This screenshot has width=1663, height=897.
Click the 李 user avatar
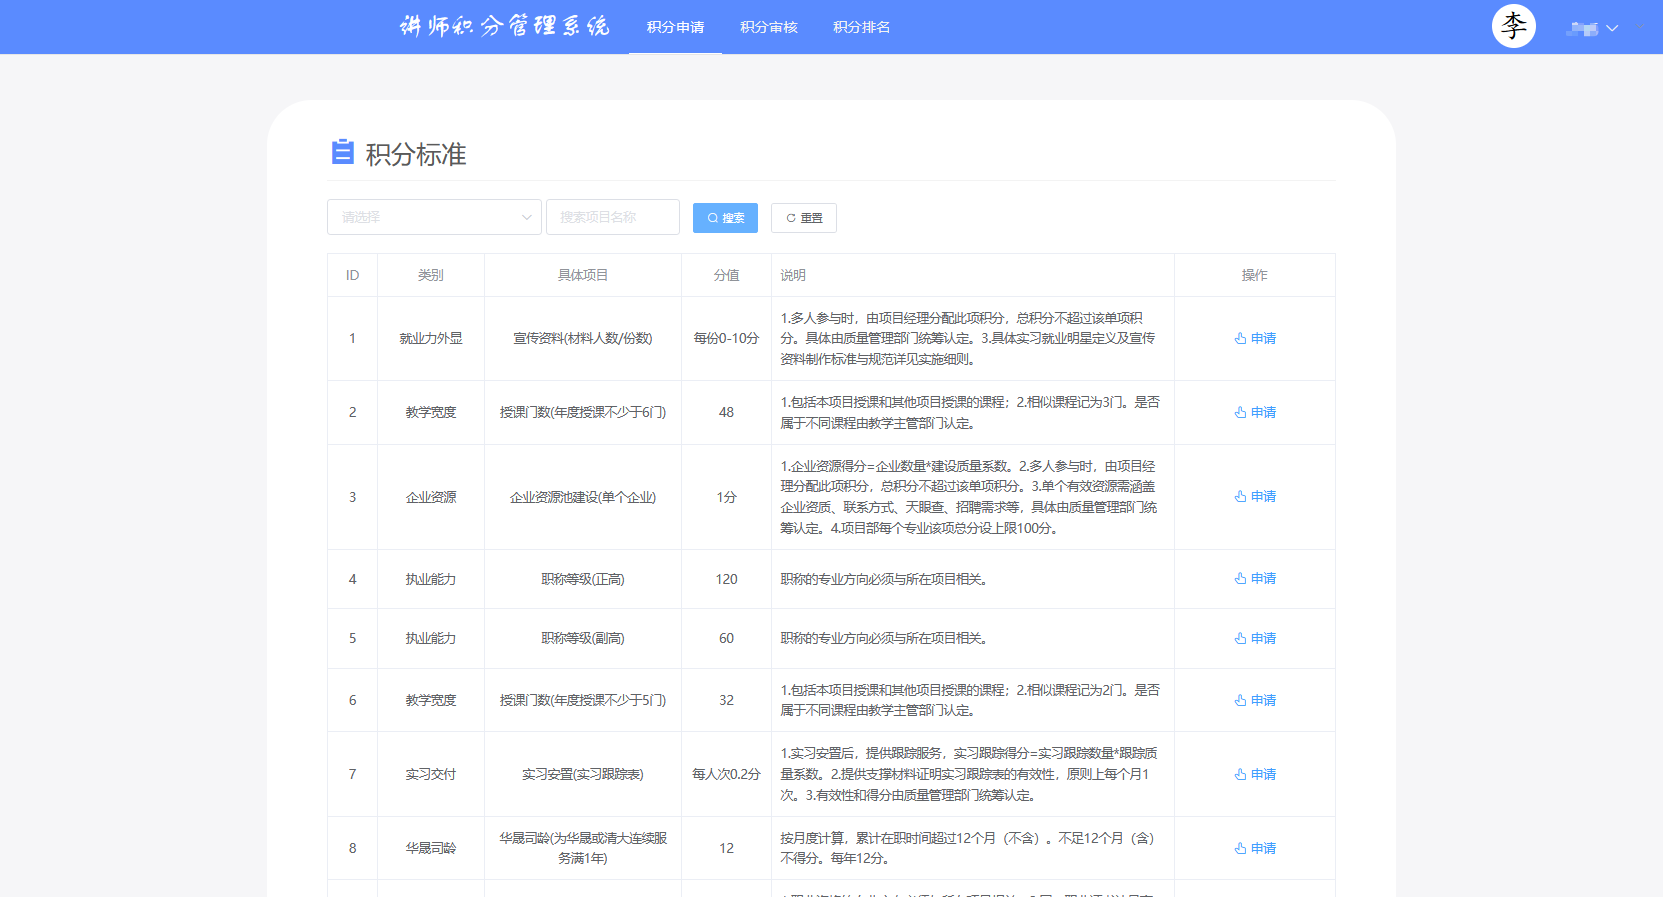[x=1513, y=26]
